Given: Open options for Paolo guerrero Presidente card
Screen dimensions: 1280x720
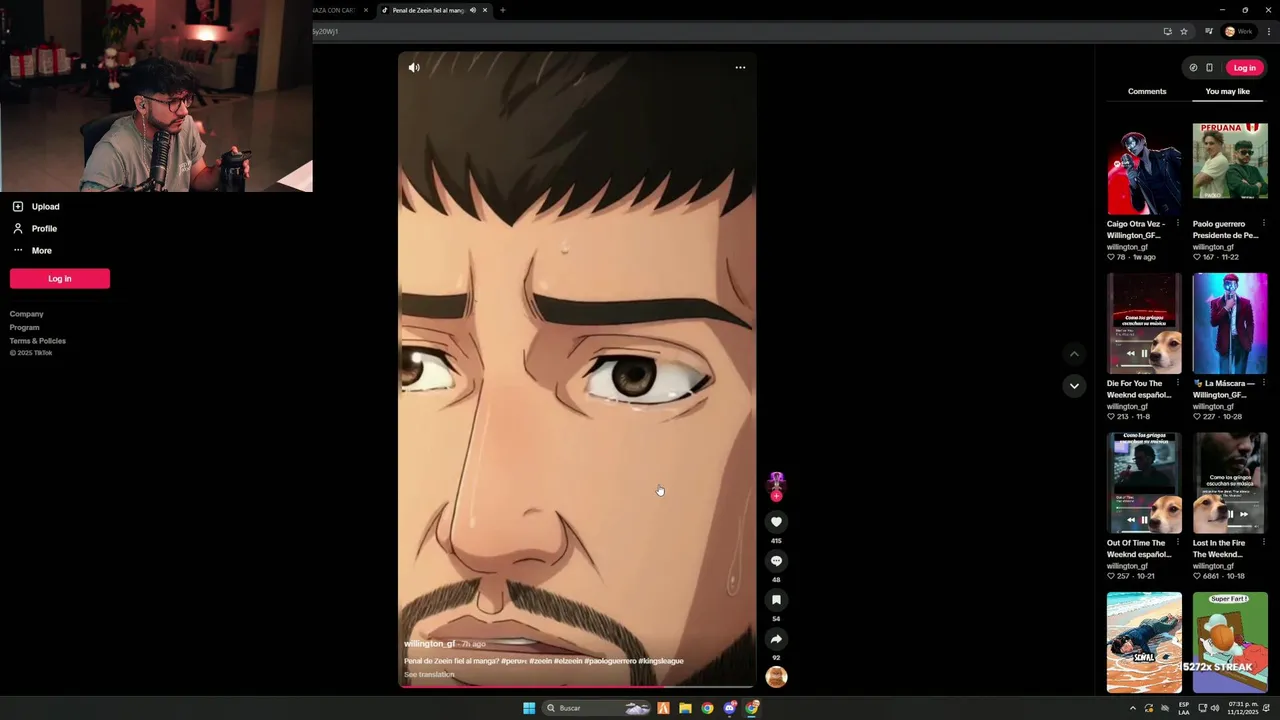Looking at the screenshot, I should pos(1264,224).
